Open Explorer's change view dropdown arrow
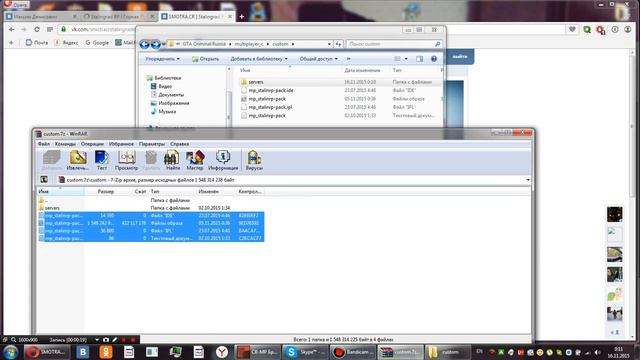Image resolution: width=640 pixels, height=360 pixels. coord(406,59)
